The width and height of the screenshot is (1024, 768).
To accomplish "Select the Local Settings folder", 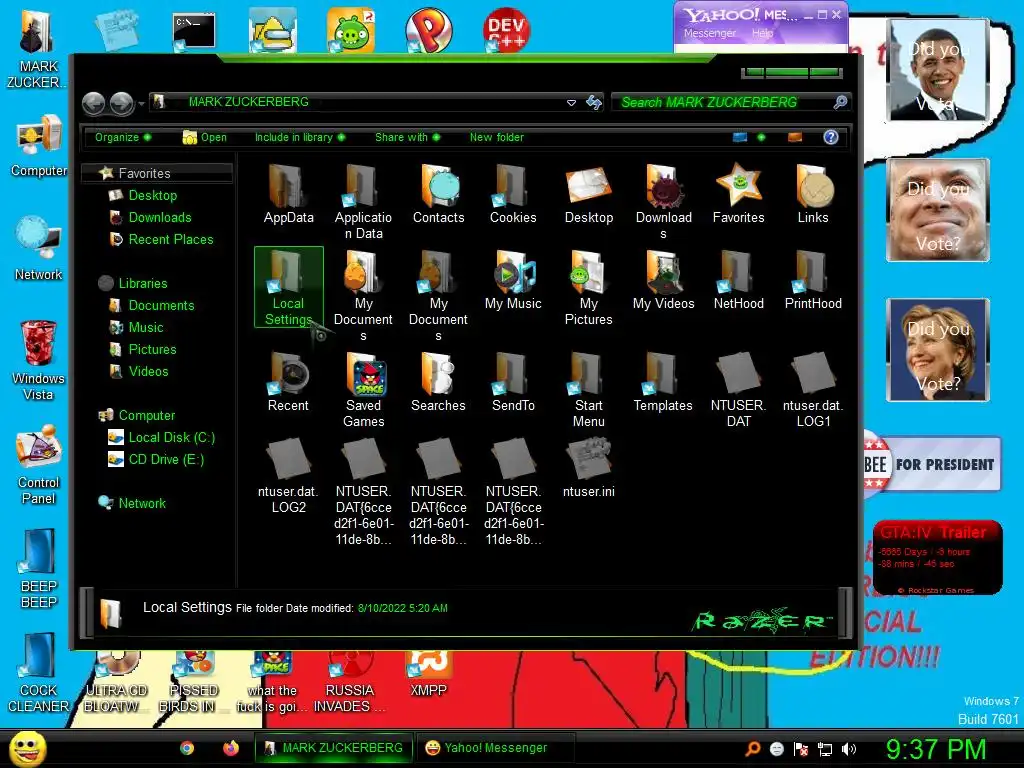I will (288, 287).
